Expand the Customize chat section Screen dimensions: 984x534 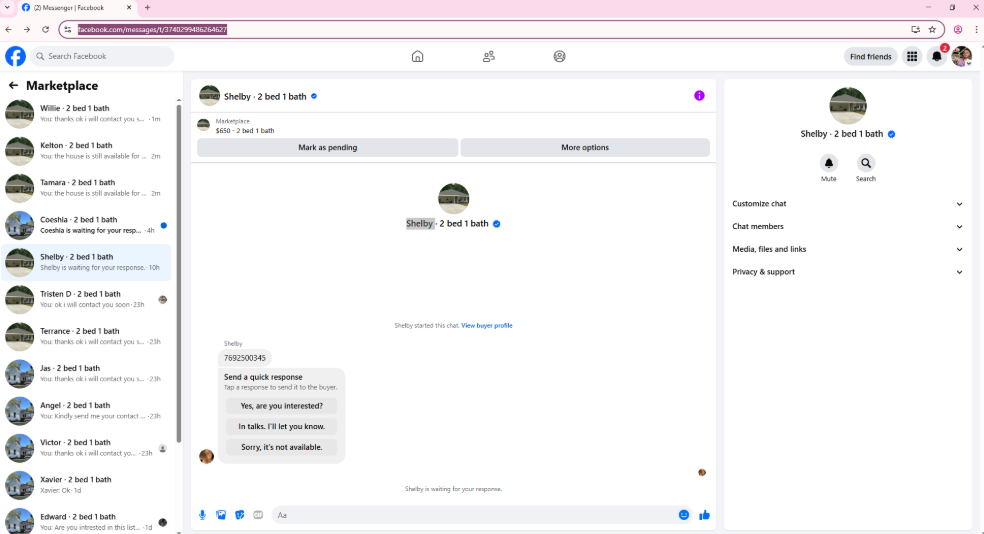point(847,204)
